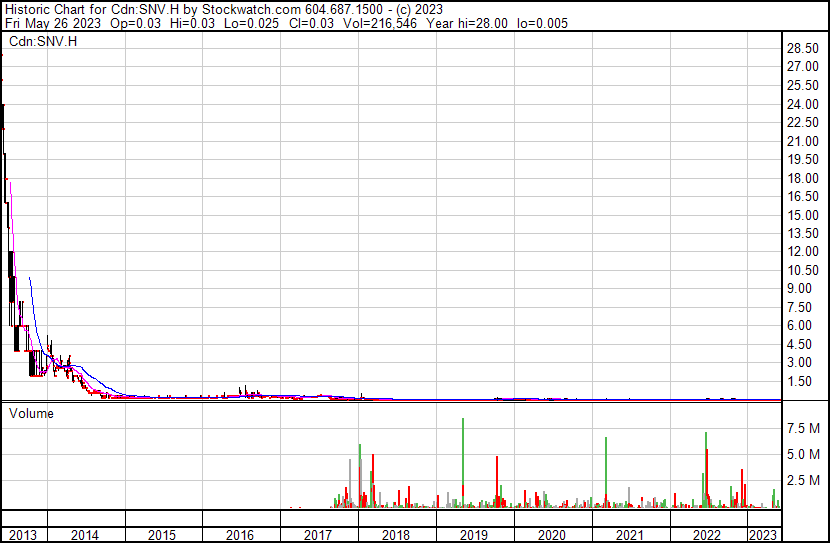Viewport: 830px width, 543px height.
Task: Click the 28.50 price axis label
Action: [803, 49]
